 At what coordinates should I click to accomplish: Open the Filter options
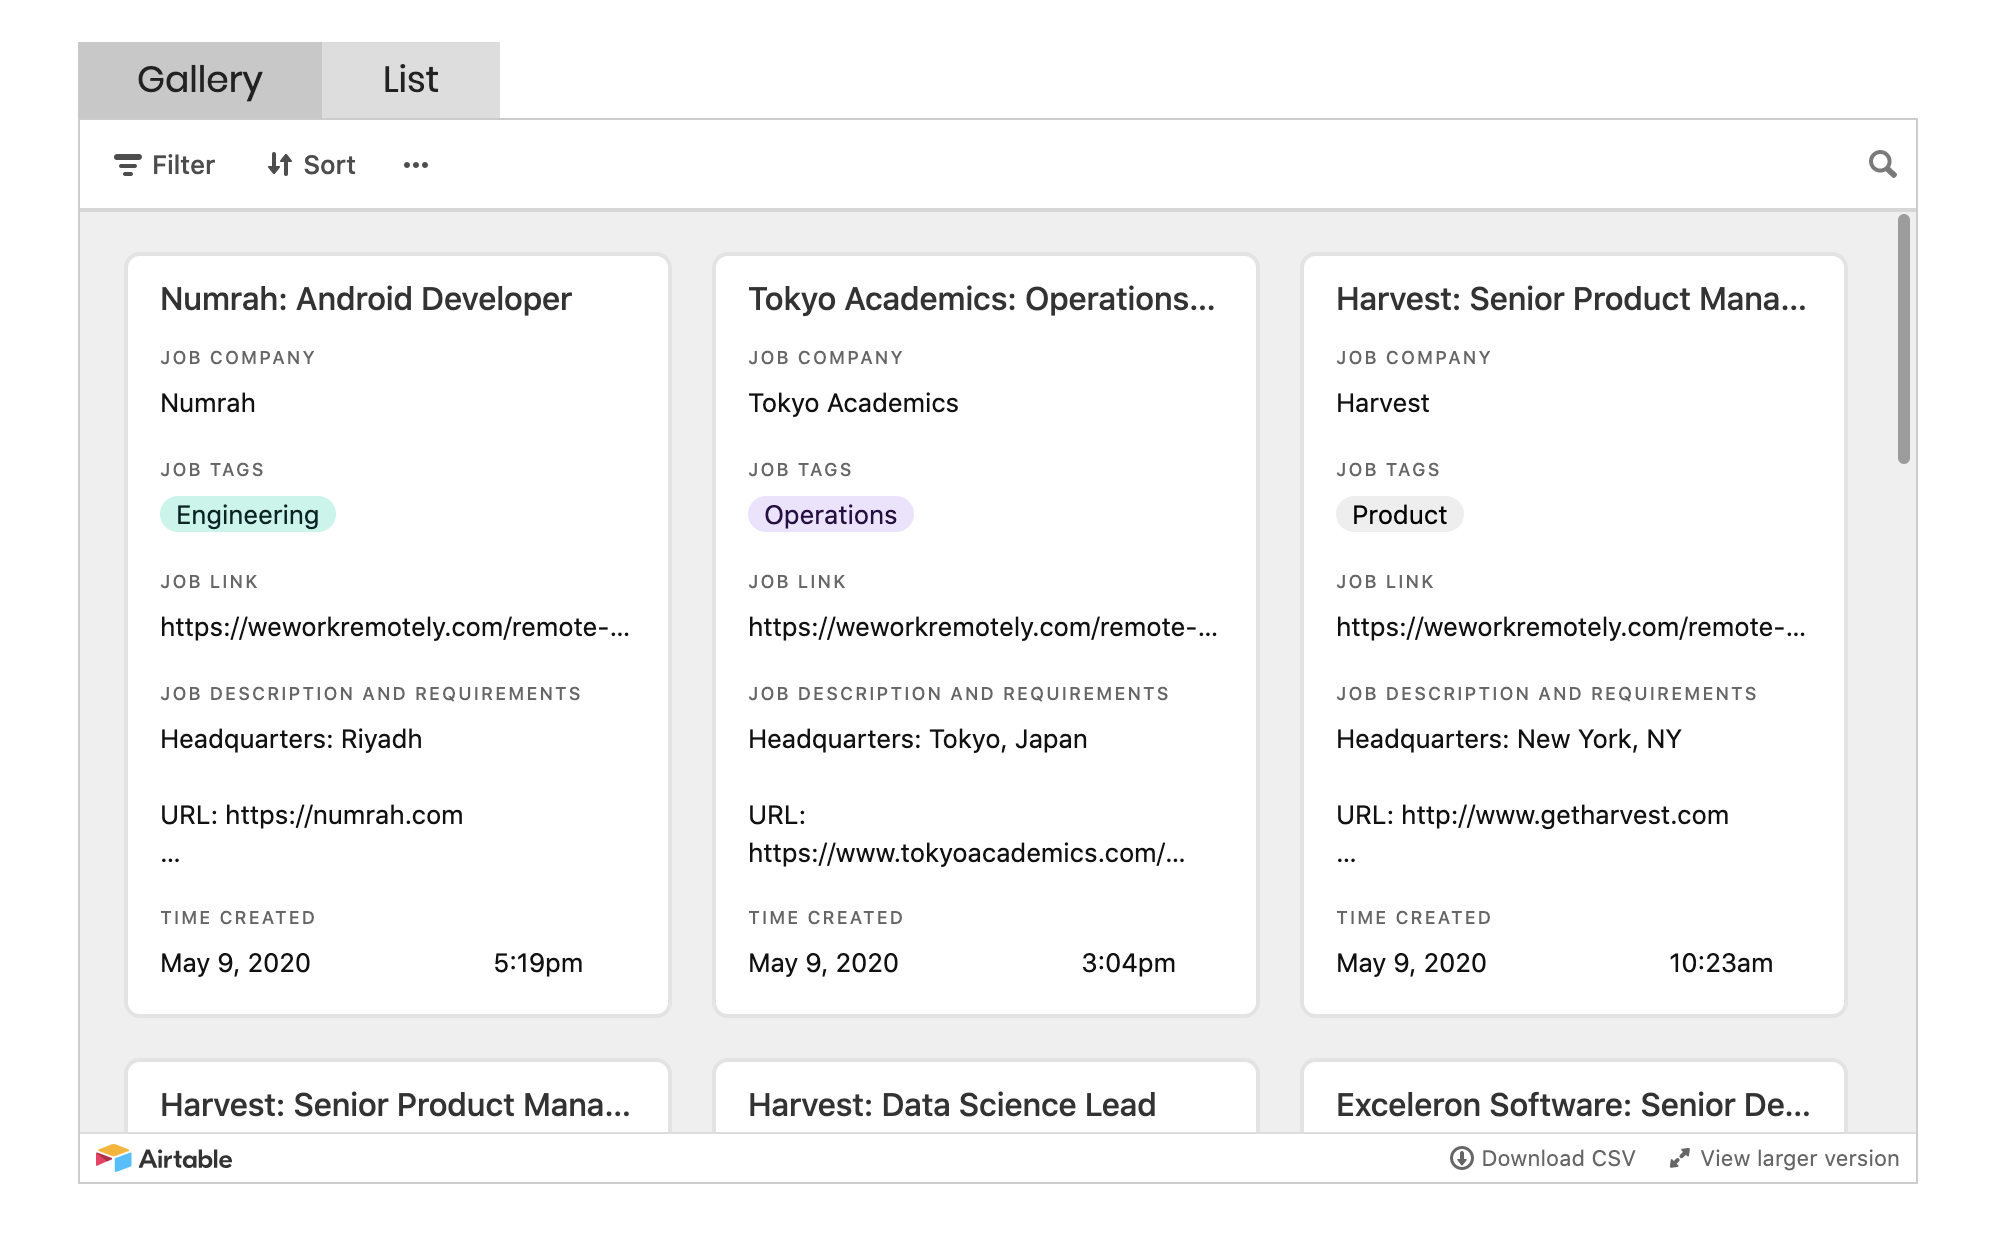pyautogui.click(x=165, y=165)
